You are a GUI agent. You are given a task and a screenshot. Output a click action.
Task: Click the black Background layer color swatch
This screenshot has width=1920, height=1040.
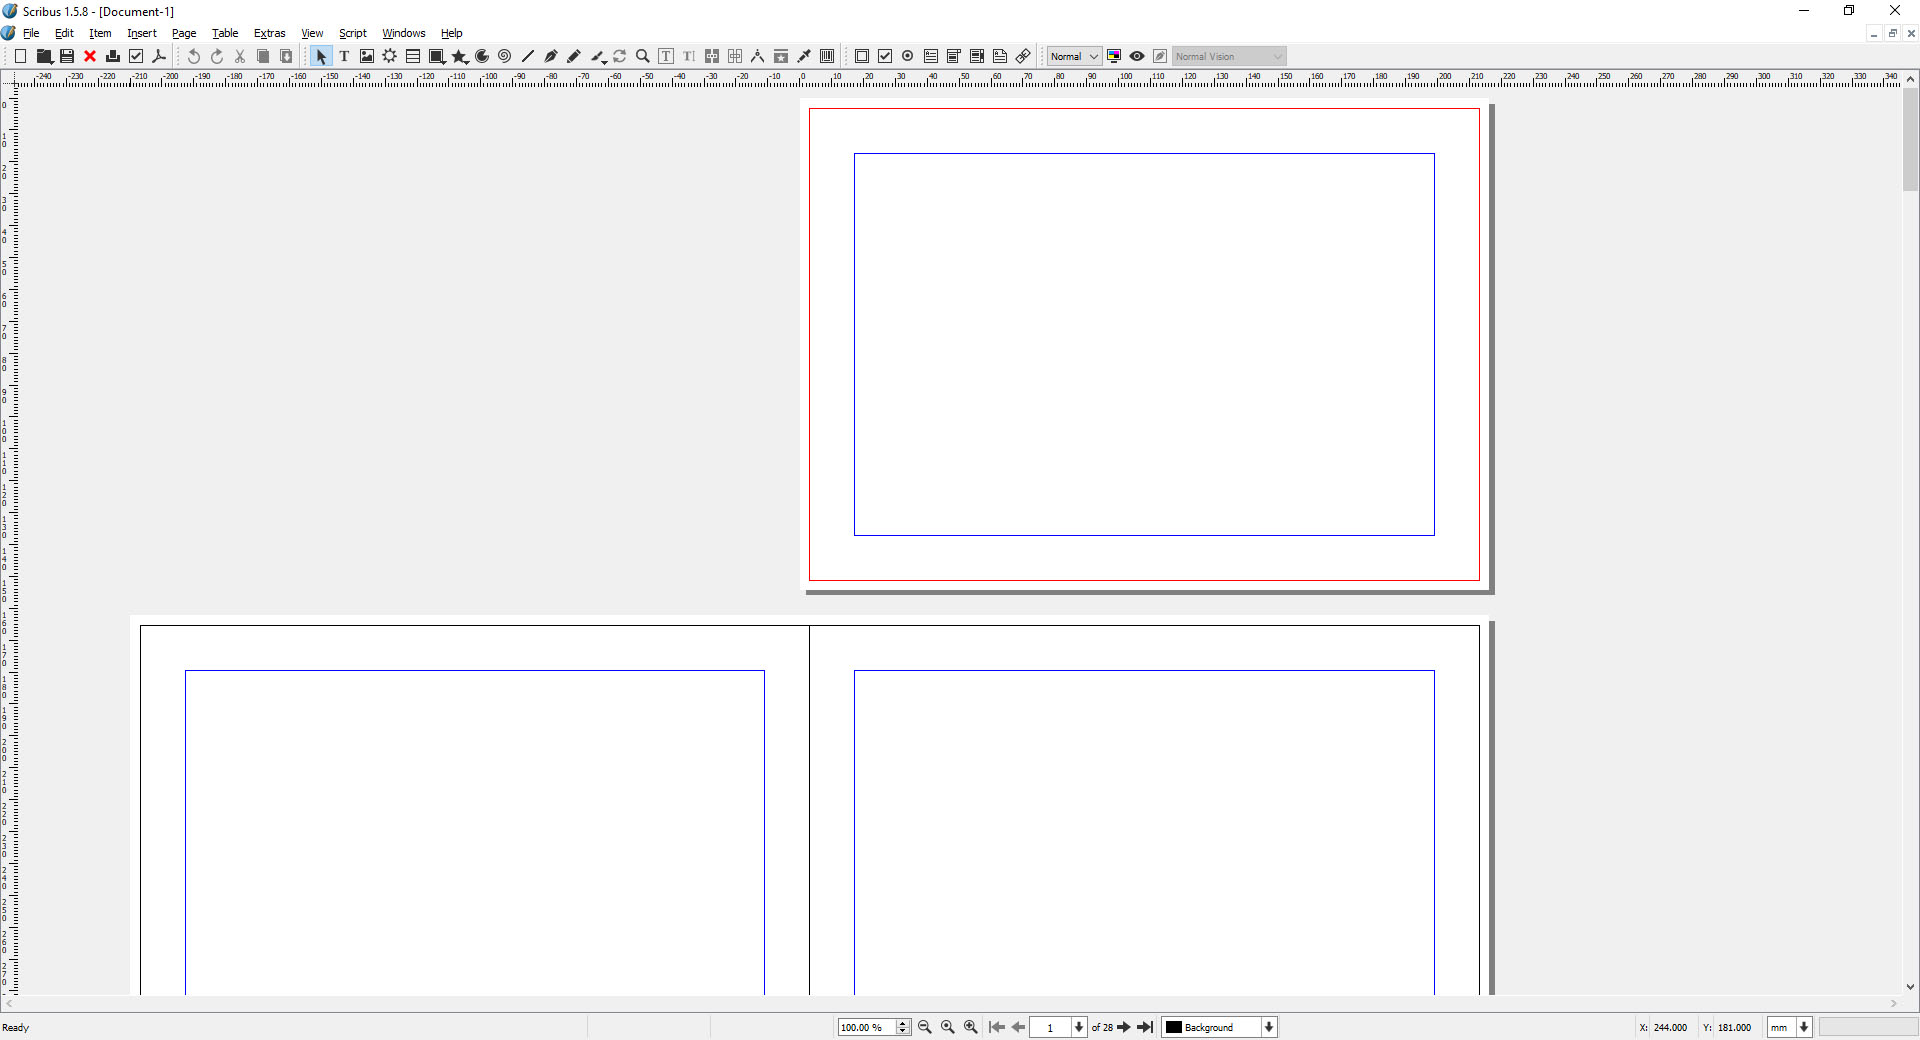(x=1174, y=1027)
